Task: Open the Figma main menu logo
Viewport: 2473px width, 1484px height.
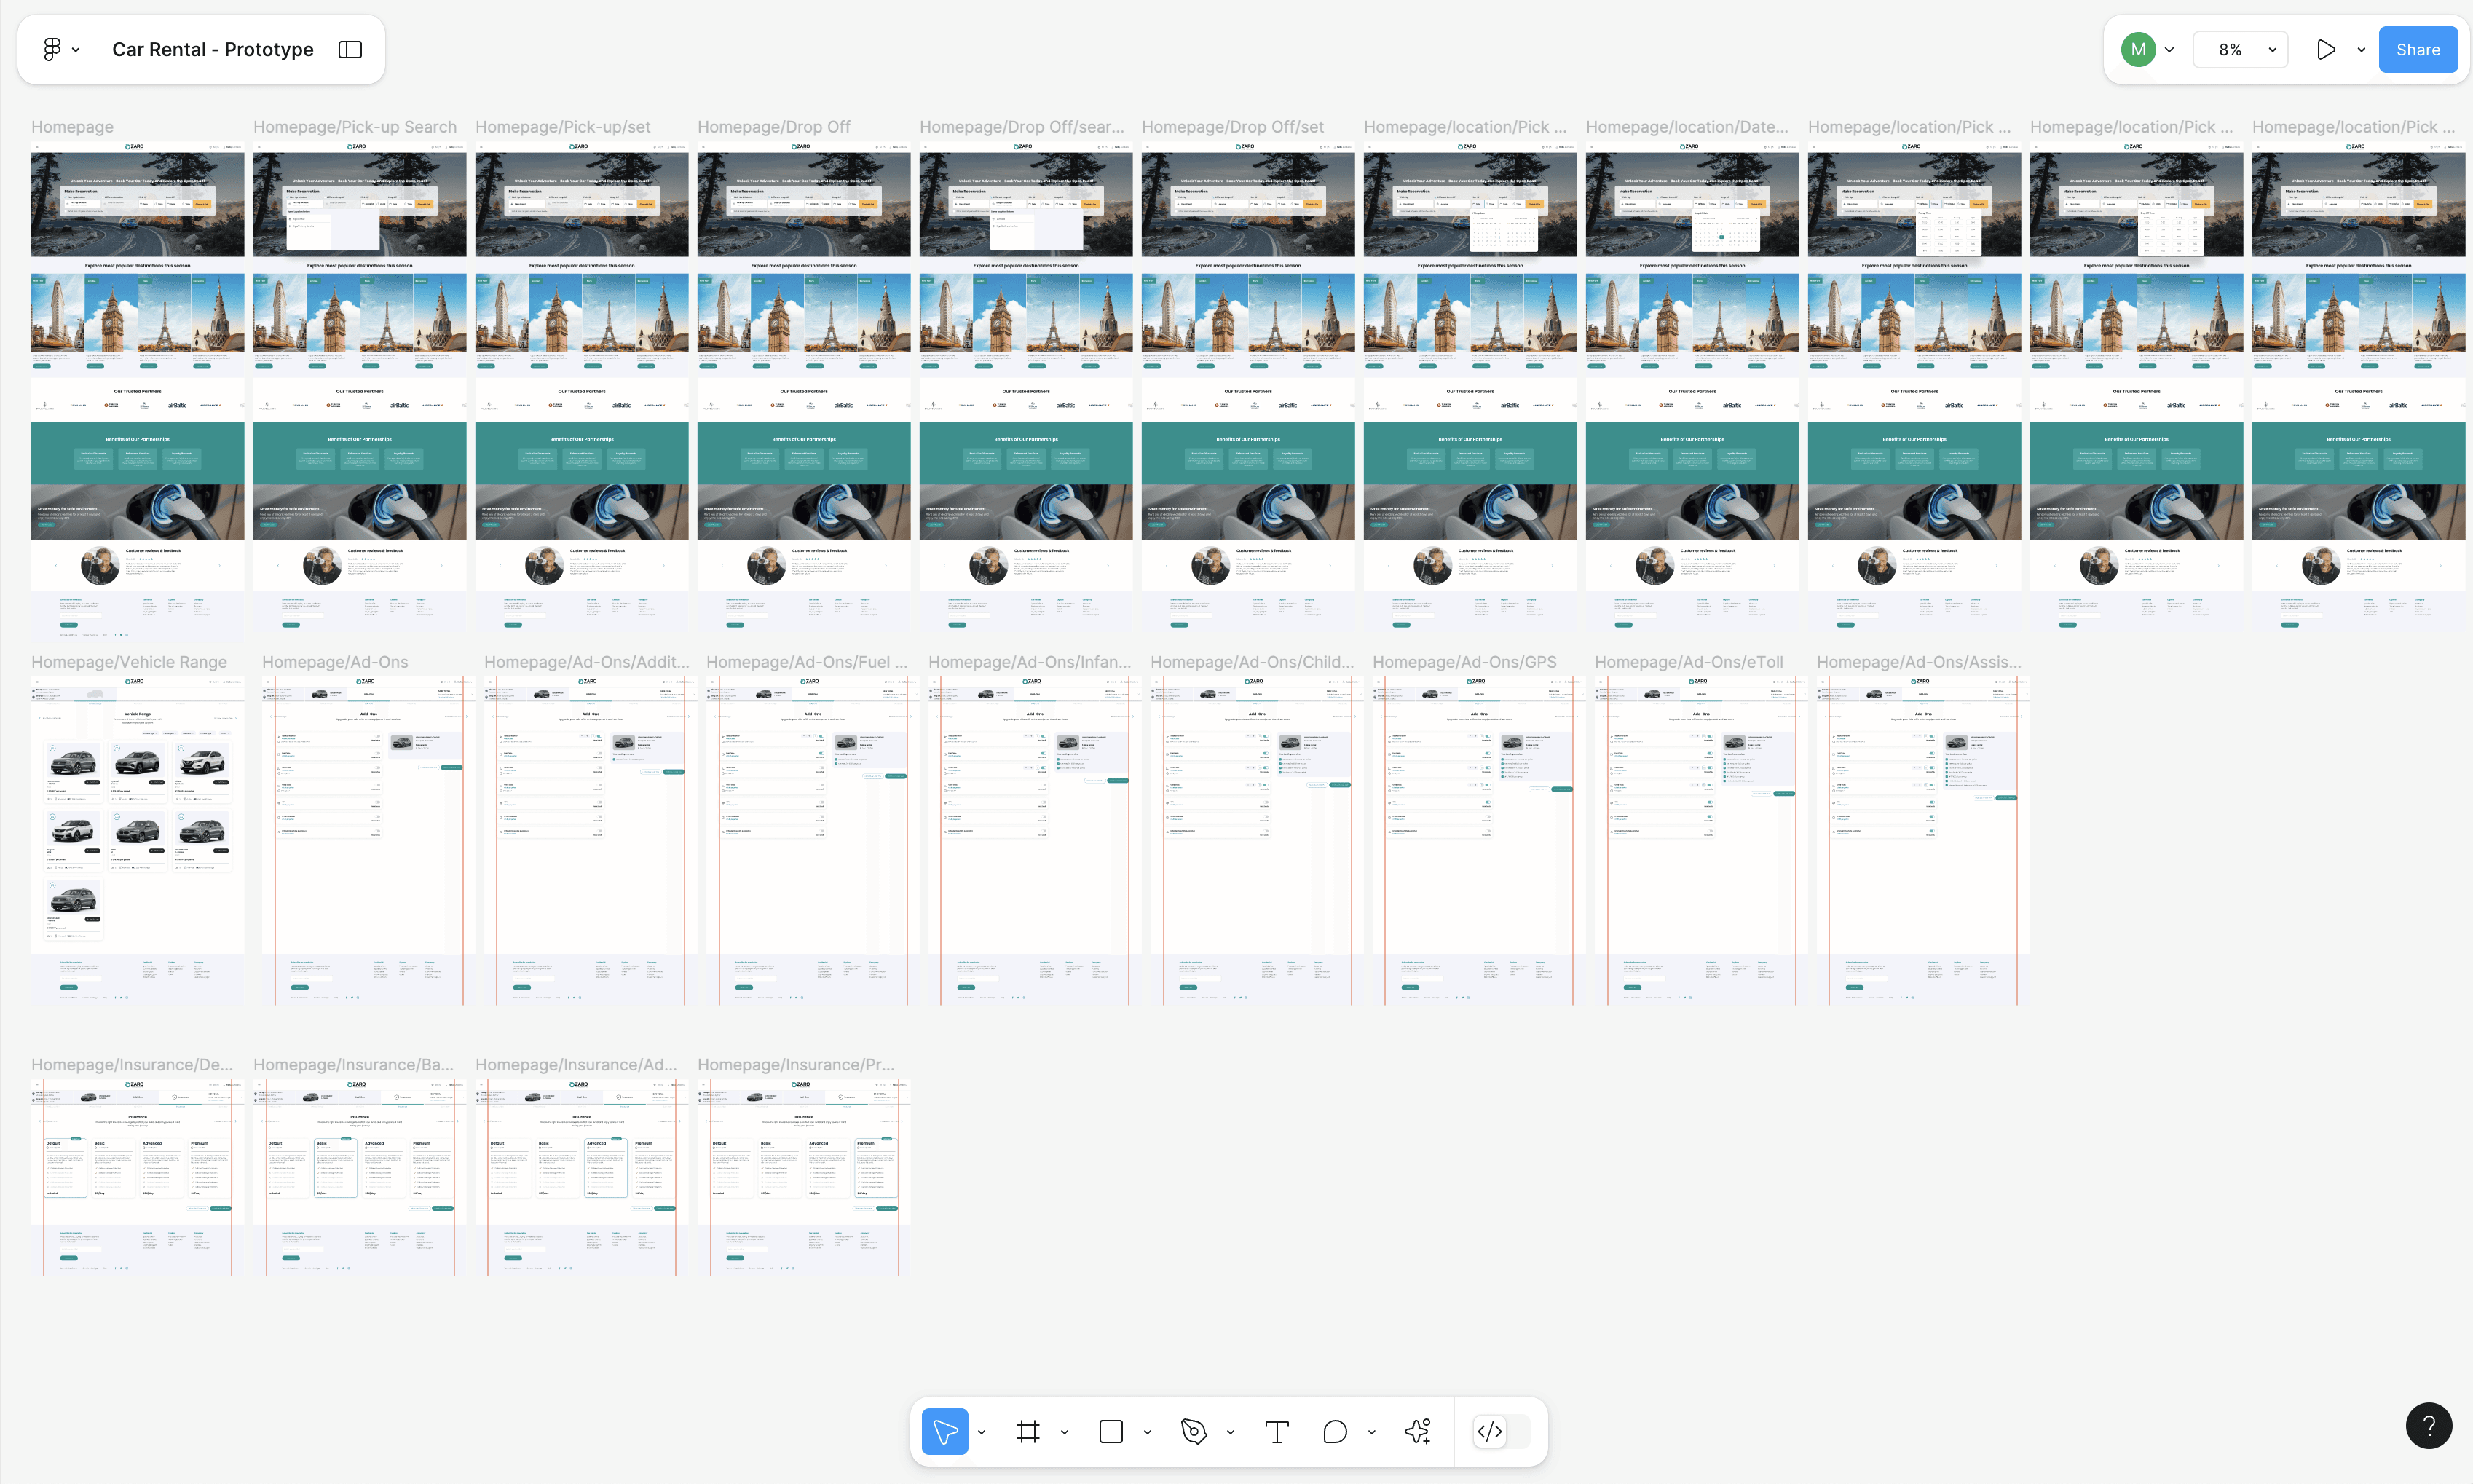Action: tap(52, 49)
